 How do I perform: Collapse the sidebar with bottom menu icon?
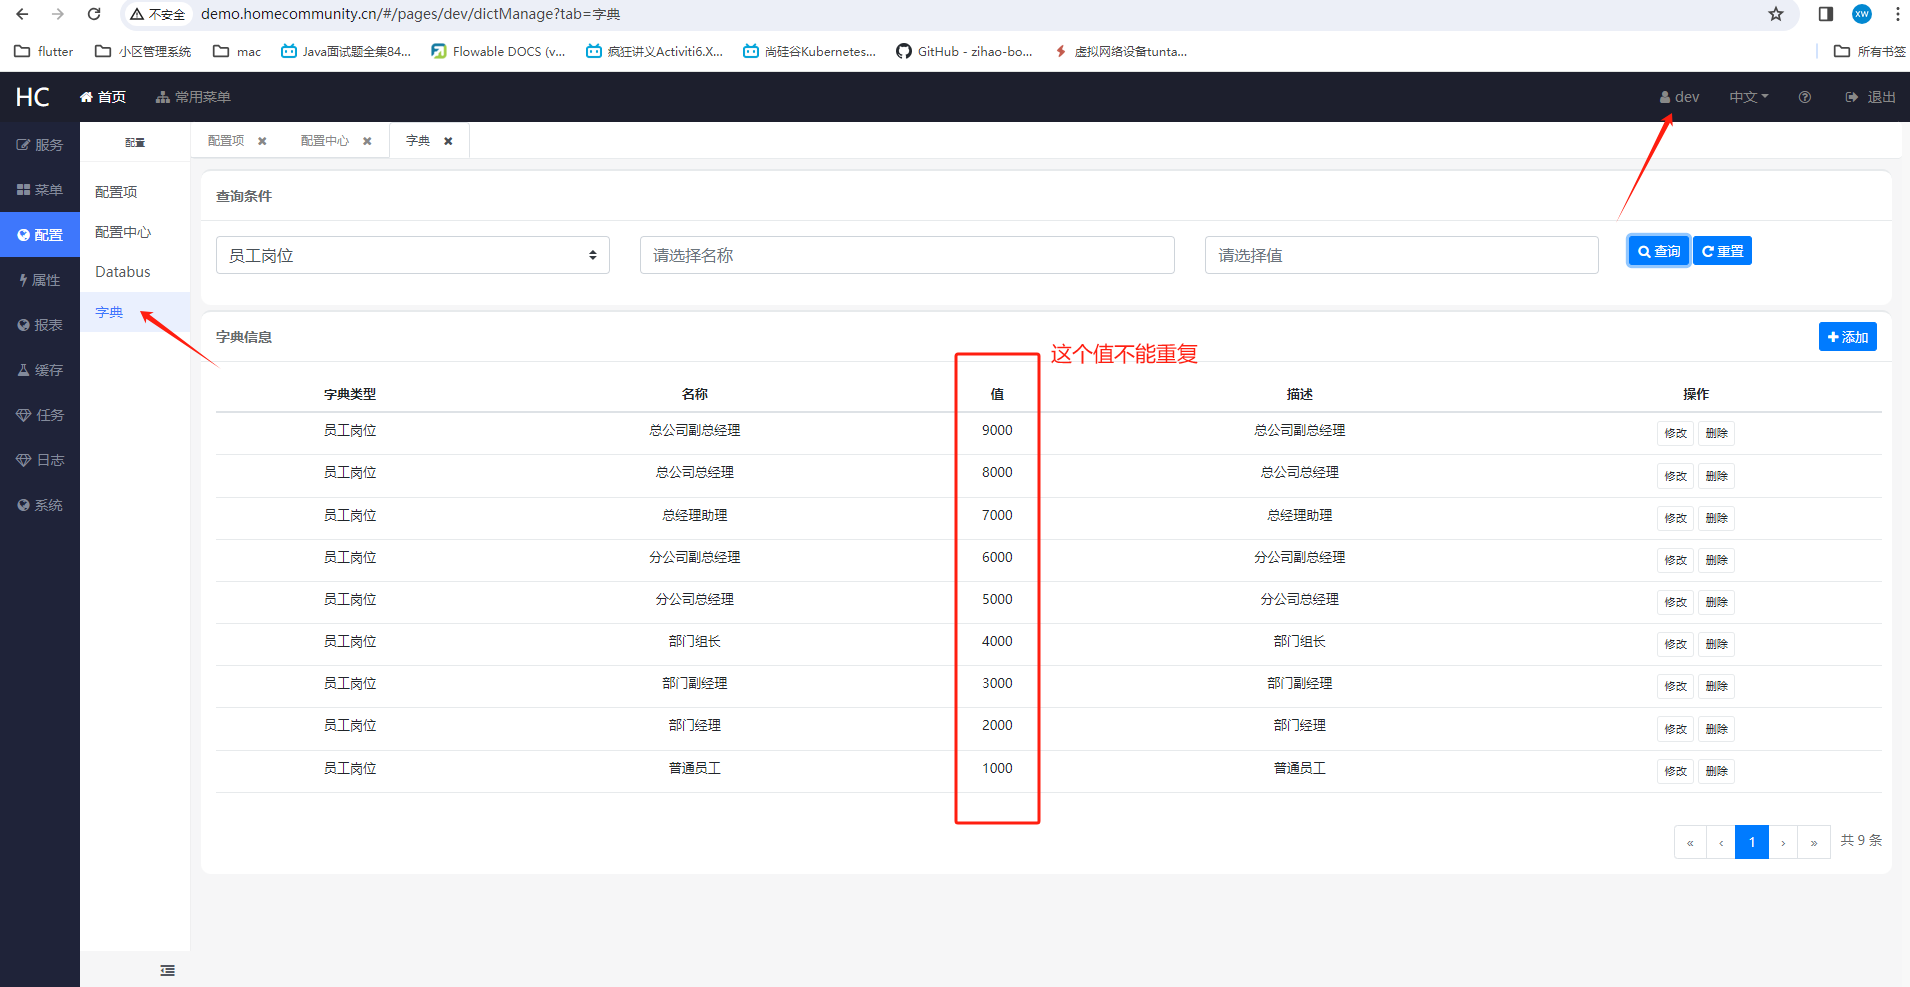click(x=168, y=970)
